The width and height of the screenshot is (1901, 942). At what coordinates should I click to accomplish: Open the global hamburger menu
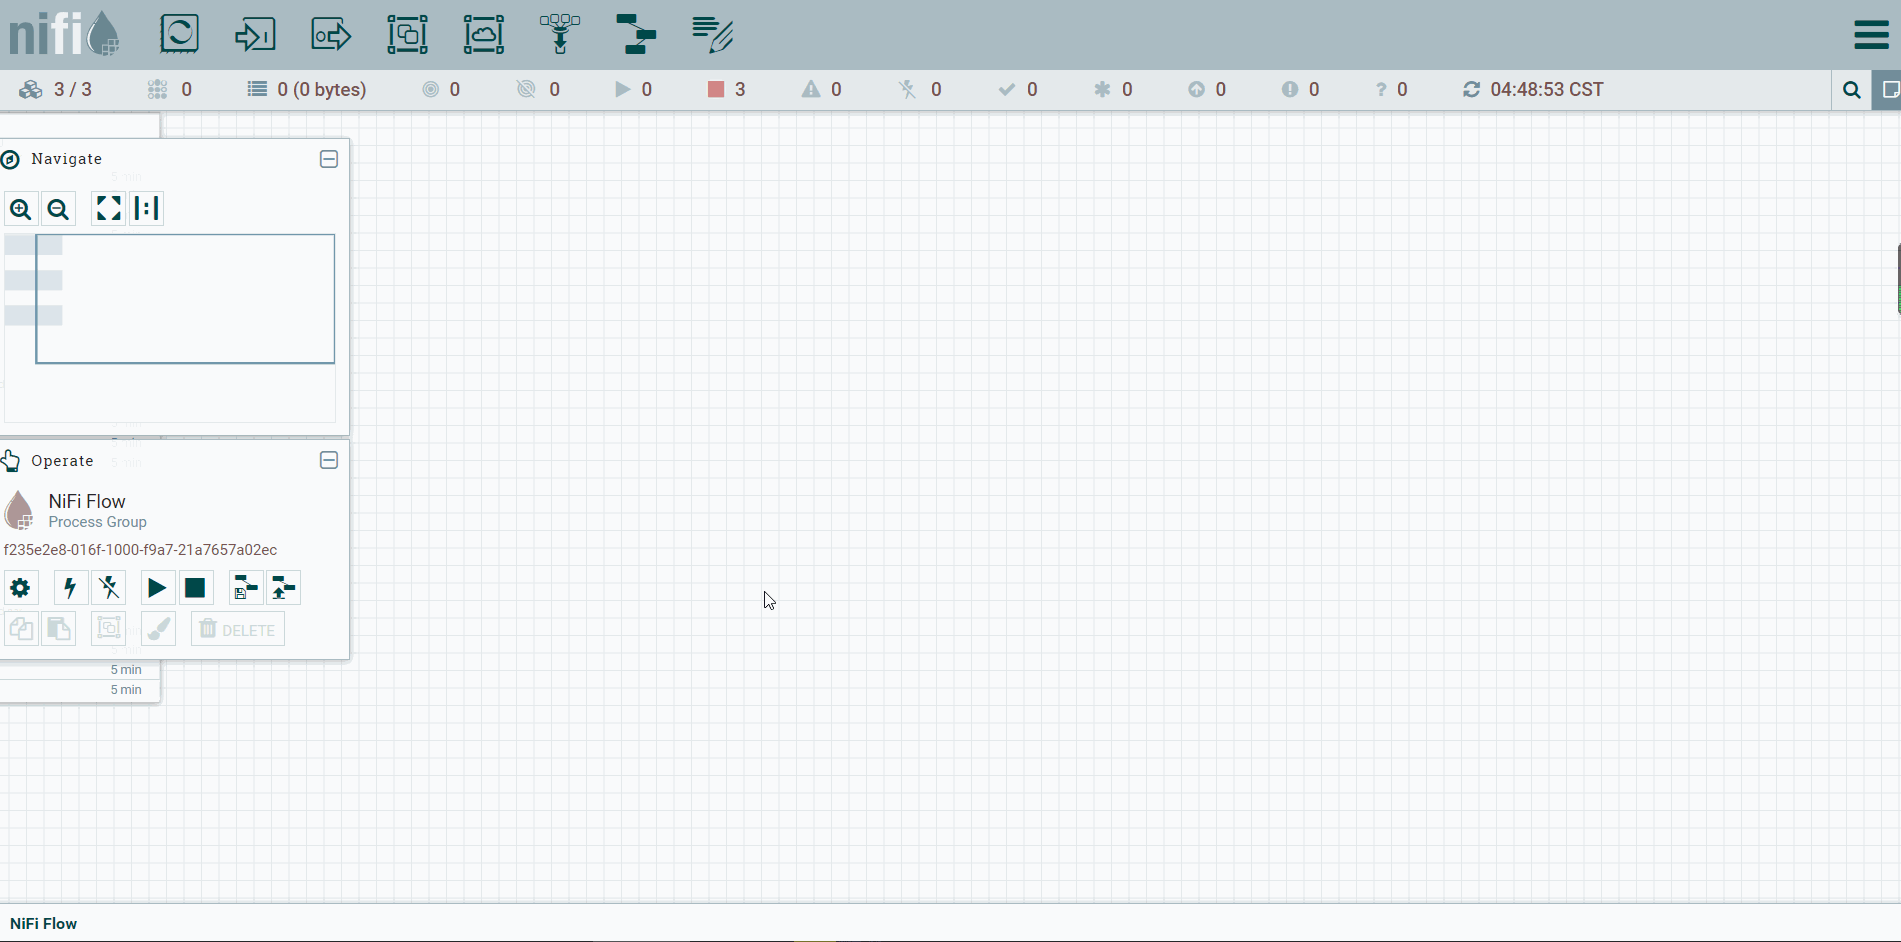[1871, 35]
